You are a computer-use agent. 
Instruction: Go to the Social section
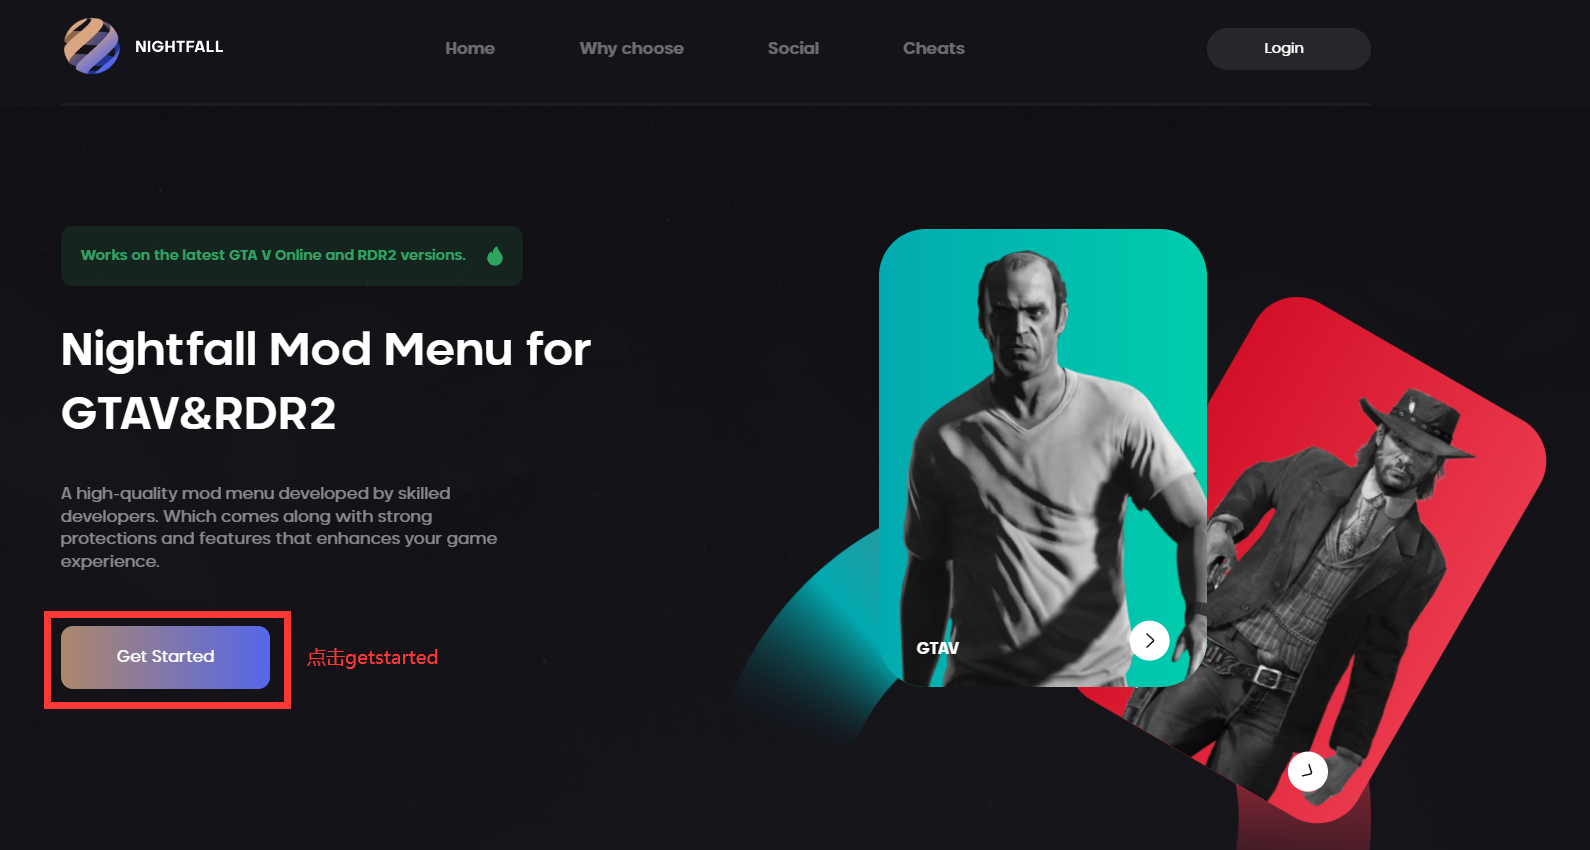(793, 48)
